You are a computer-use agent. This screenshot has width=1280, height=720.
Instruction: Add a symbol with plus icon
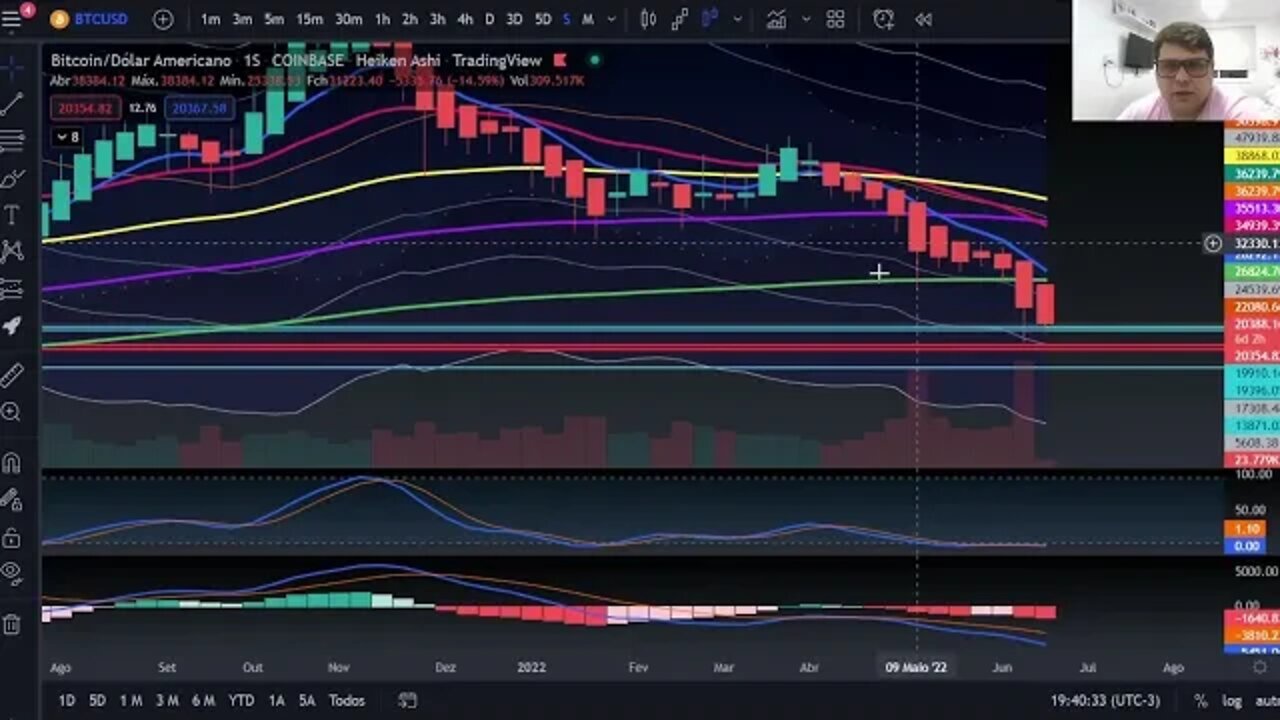pyautogui.click(x=163, y=19)
